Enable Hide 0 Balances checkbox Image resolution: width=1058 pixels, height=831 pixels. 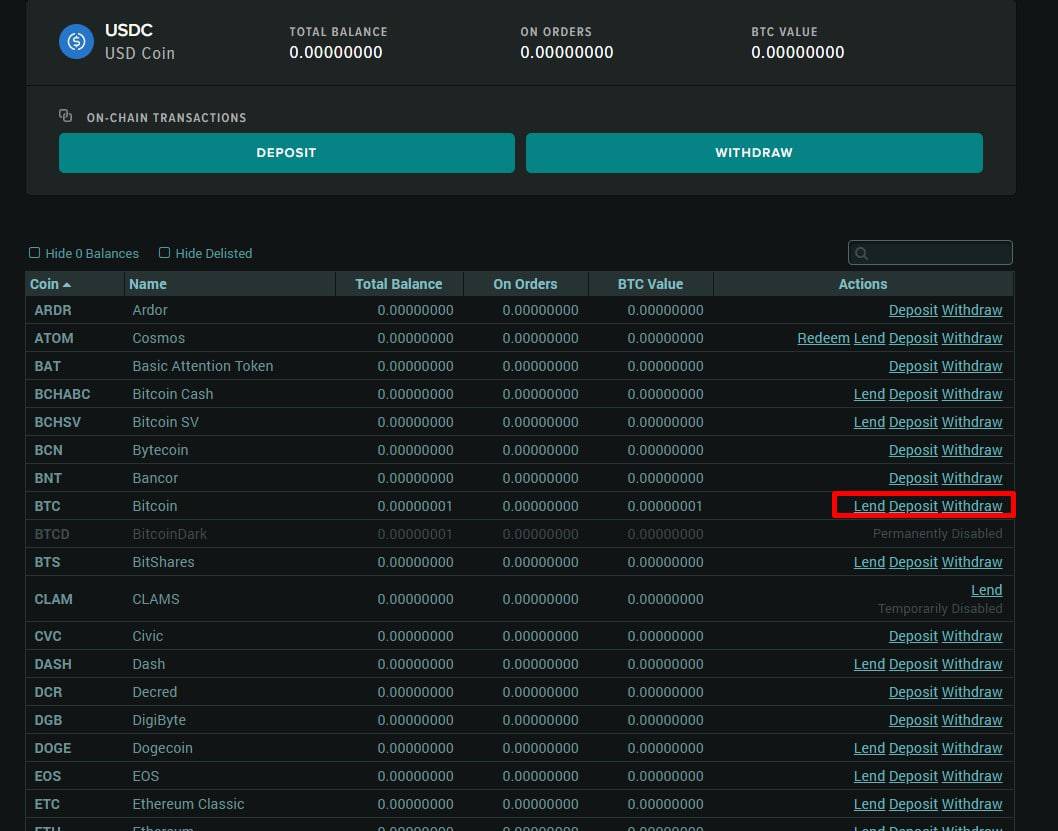35,253
